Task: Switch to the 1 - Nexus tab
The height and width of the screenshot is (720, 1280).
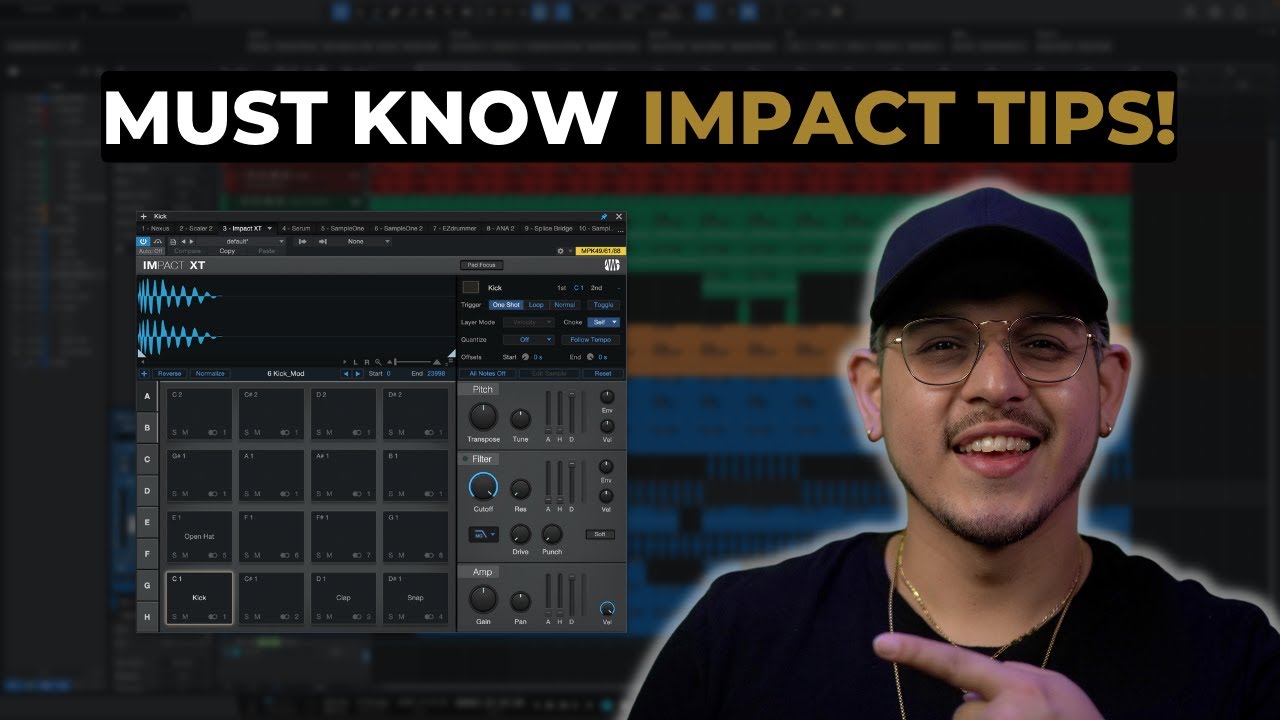Action: [x=156, y=228]
